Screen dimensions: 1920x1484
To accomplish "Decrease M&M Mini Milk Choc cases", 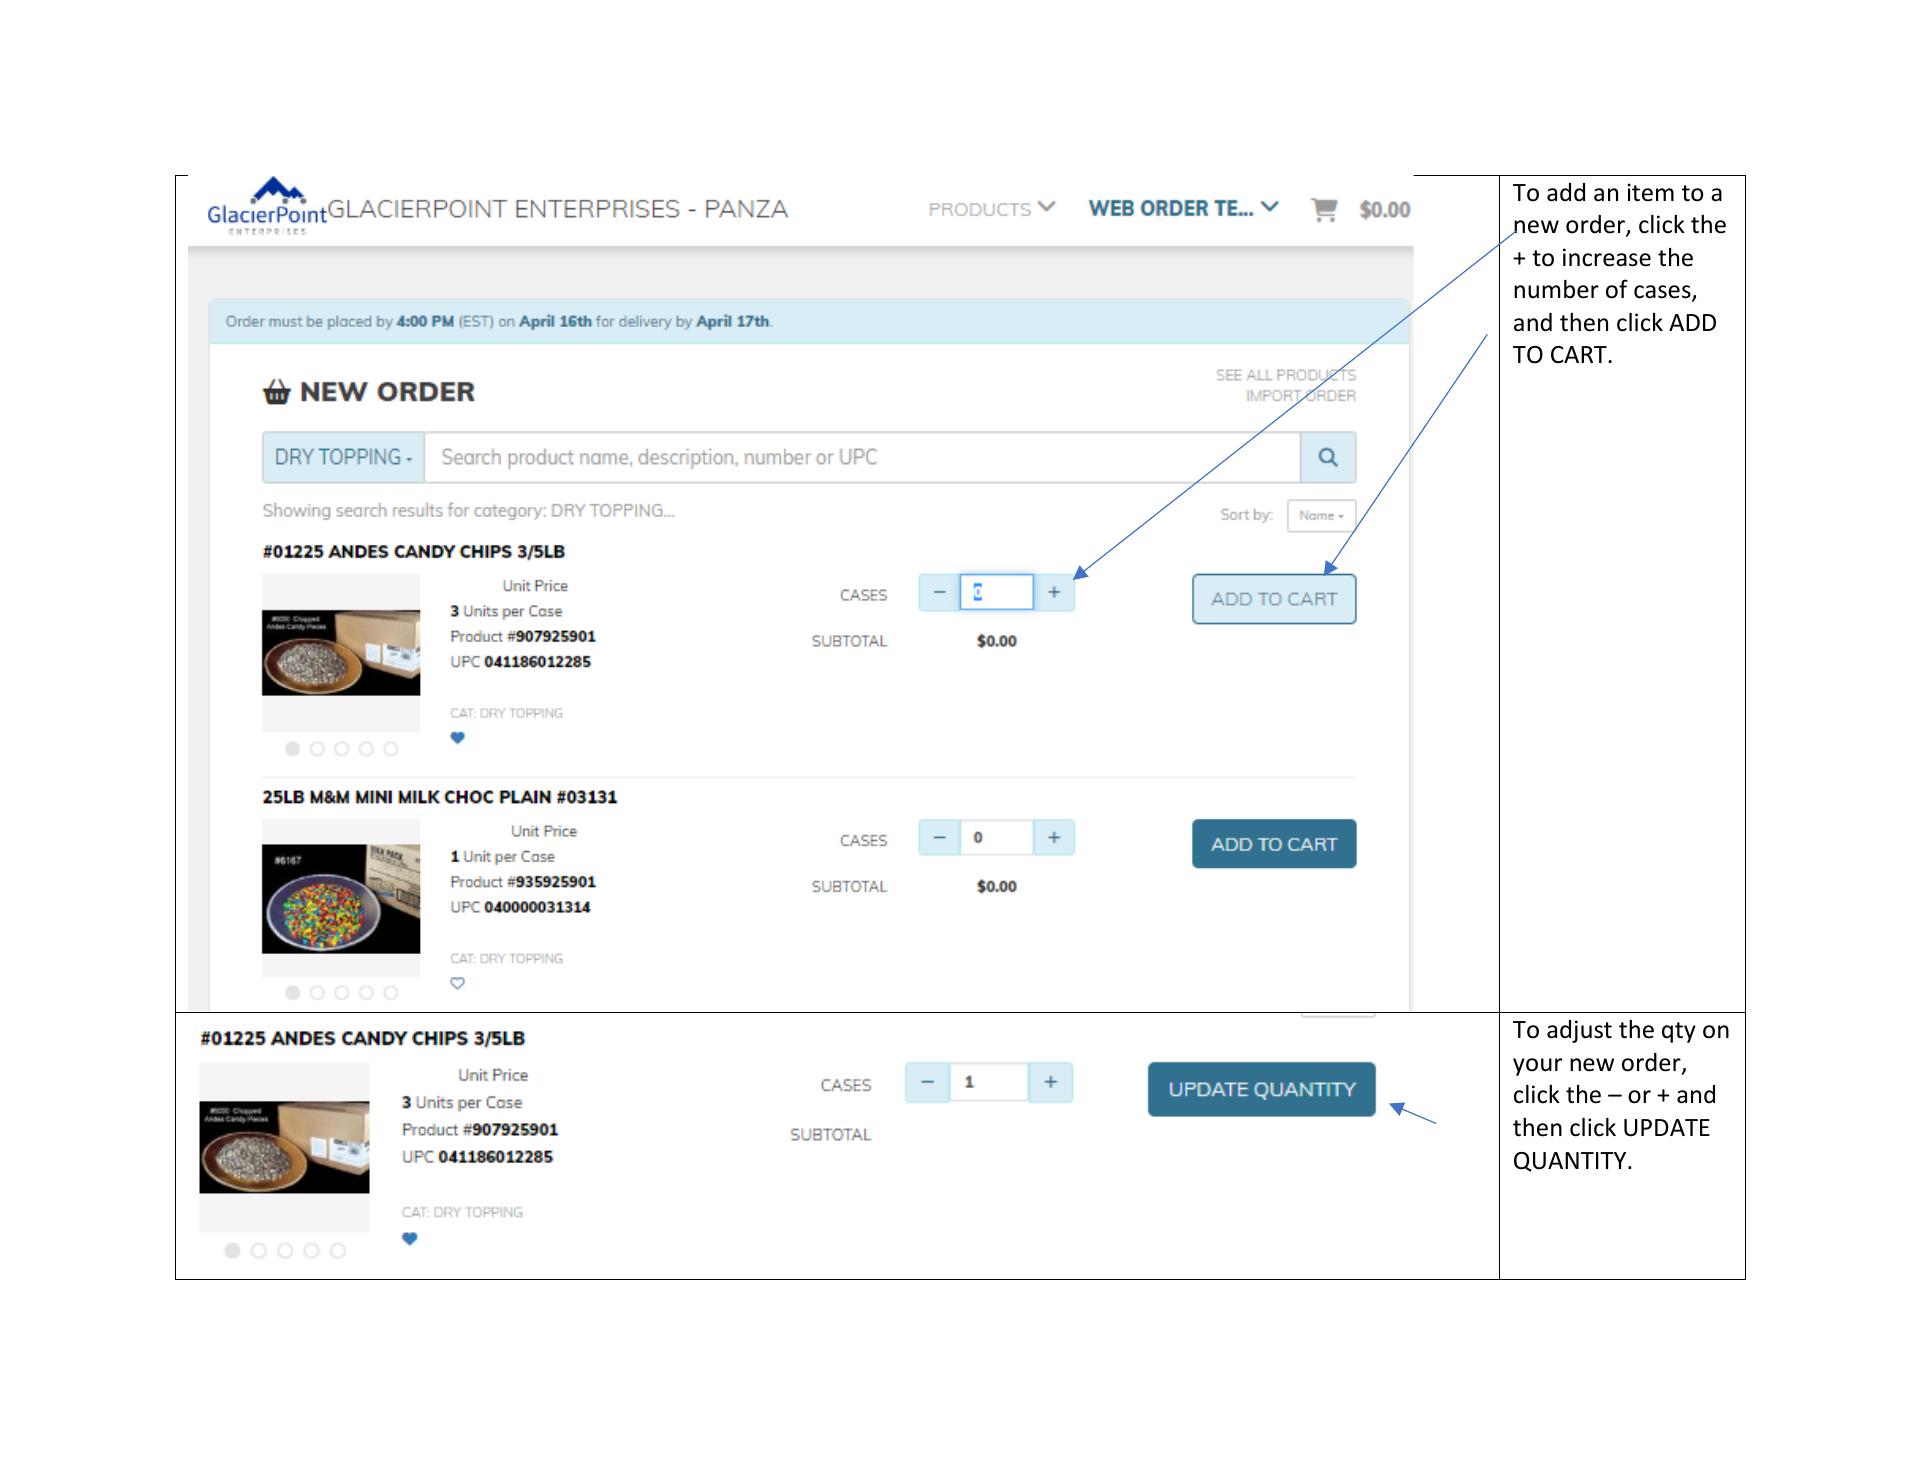I will [x=939, y=837].
